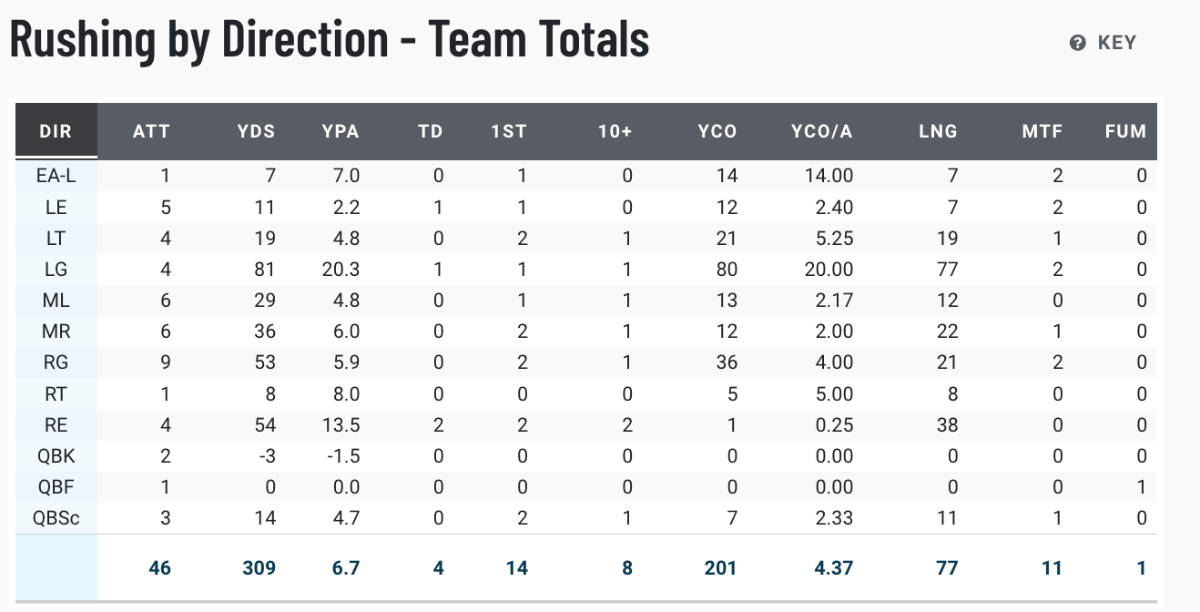Viewport: 1200px width, 612px height.
Task: Sort by YCO column header
Action: tap(717, 131)
